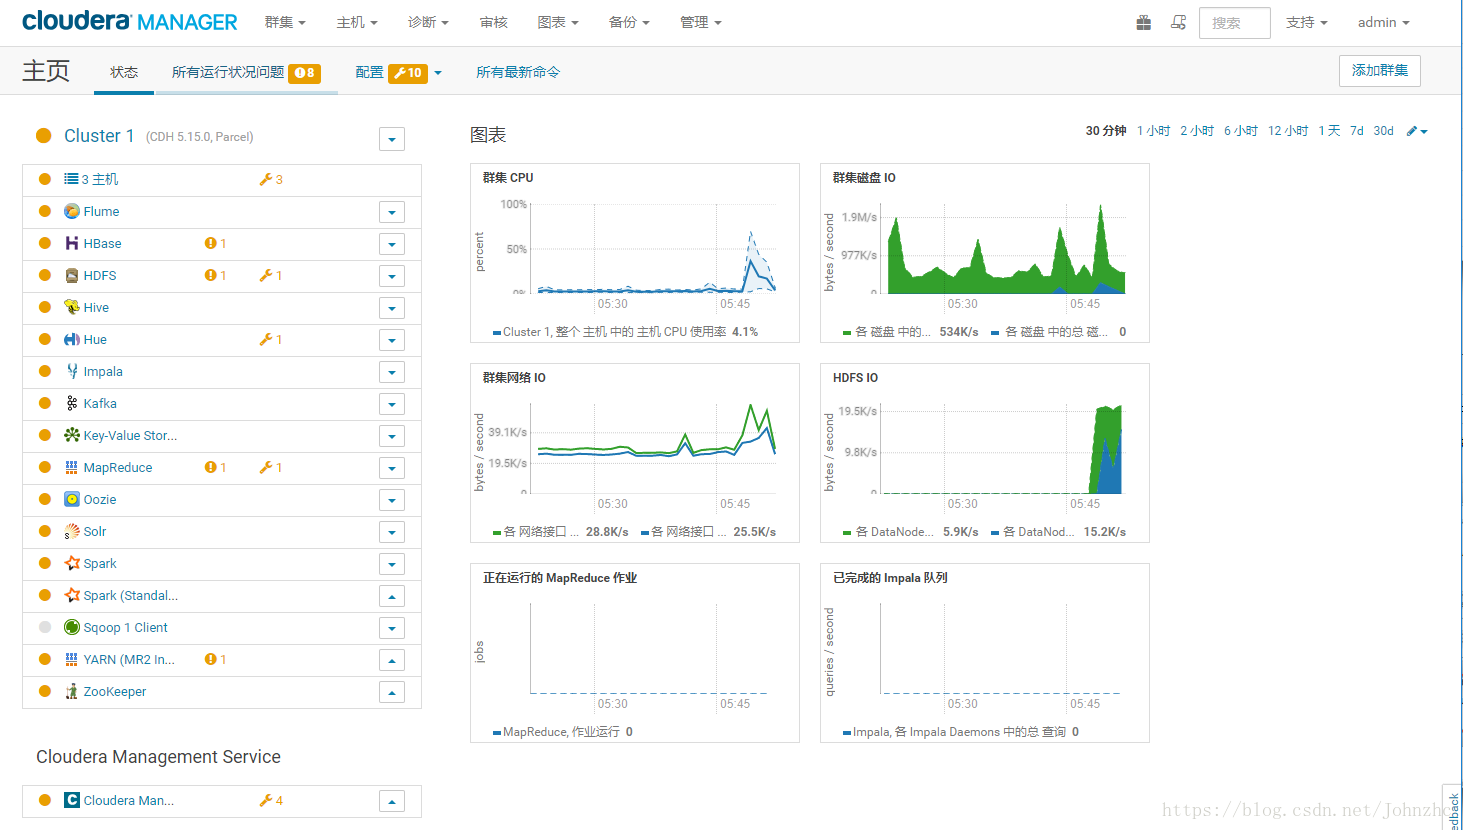This screenshot has height=830, width=1463.
Task: Click the Cloudera Management Service icon
Action: 72,800
